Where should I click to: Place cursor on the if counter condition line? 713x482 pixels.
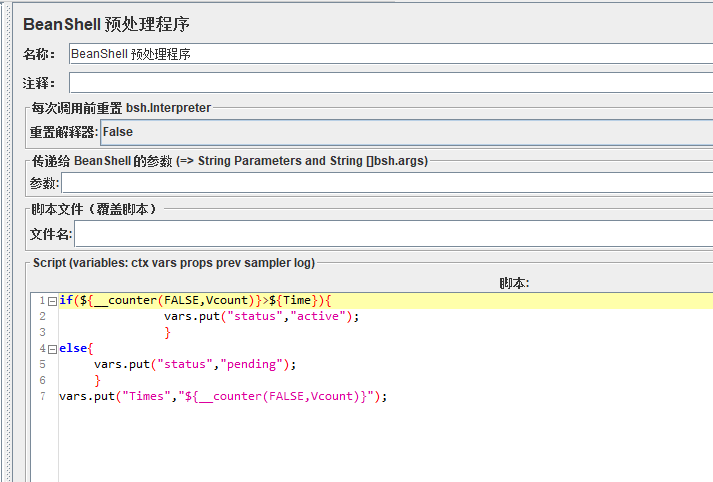pyautogui.click(x=196, y=300)
